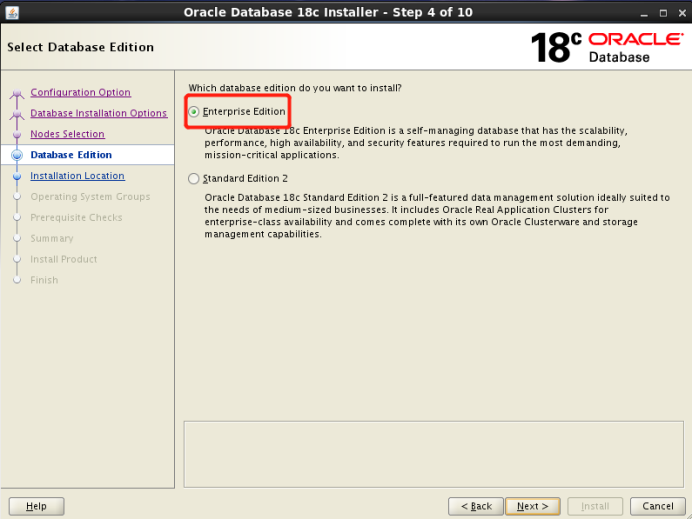Viewport: 692px width, 520px height.
Task: Click the Summary step text
Action: 52,238
